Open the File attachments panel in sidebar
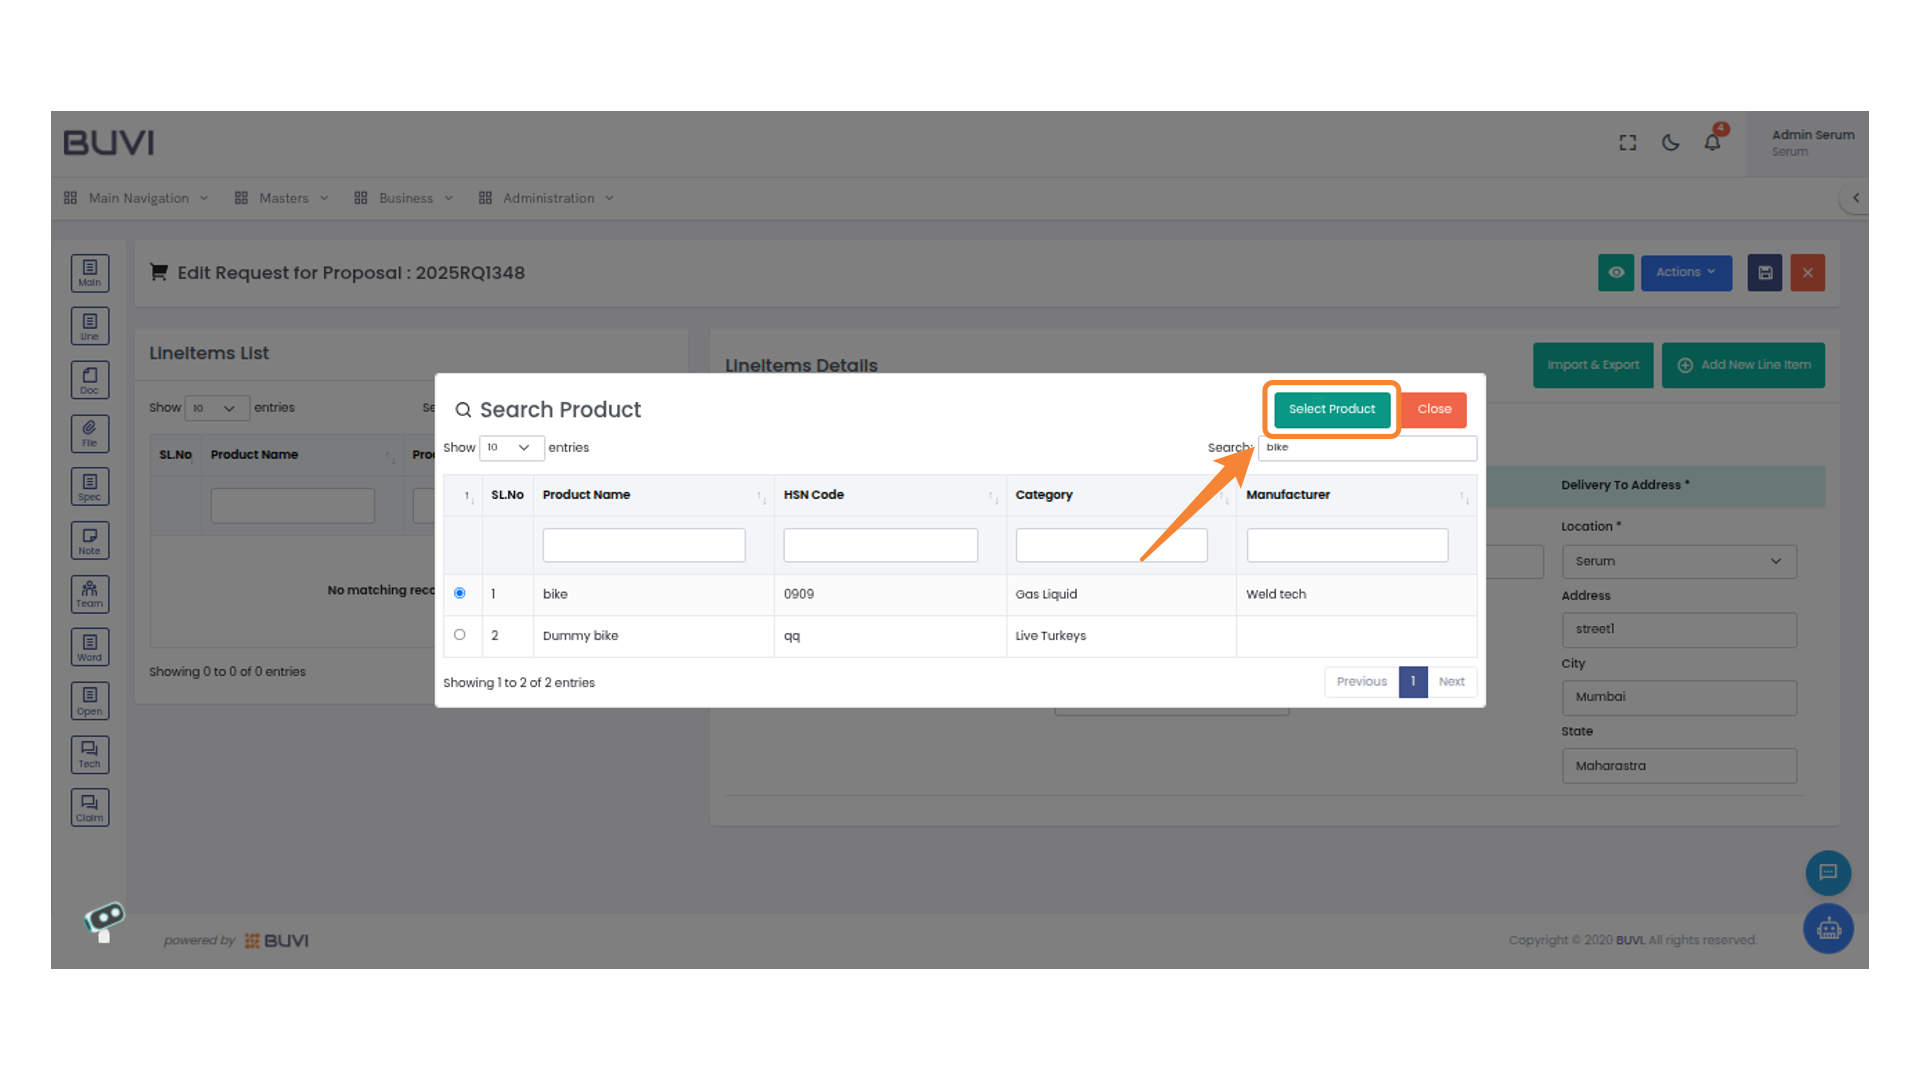The image size is (1920, 1080). pyautogui.click(x=90, y=433)
